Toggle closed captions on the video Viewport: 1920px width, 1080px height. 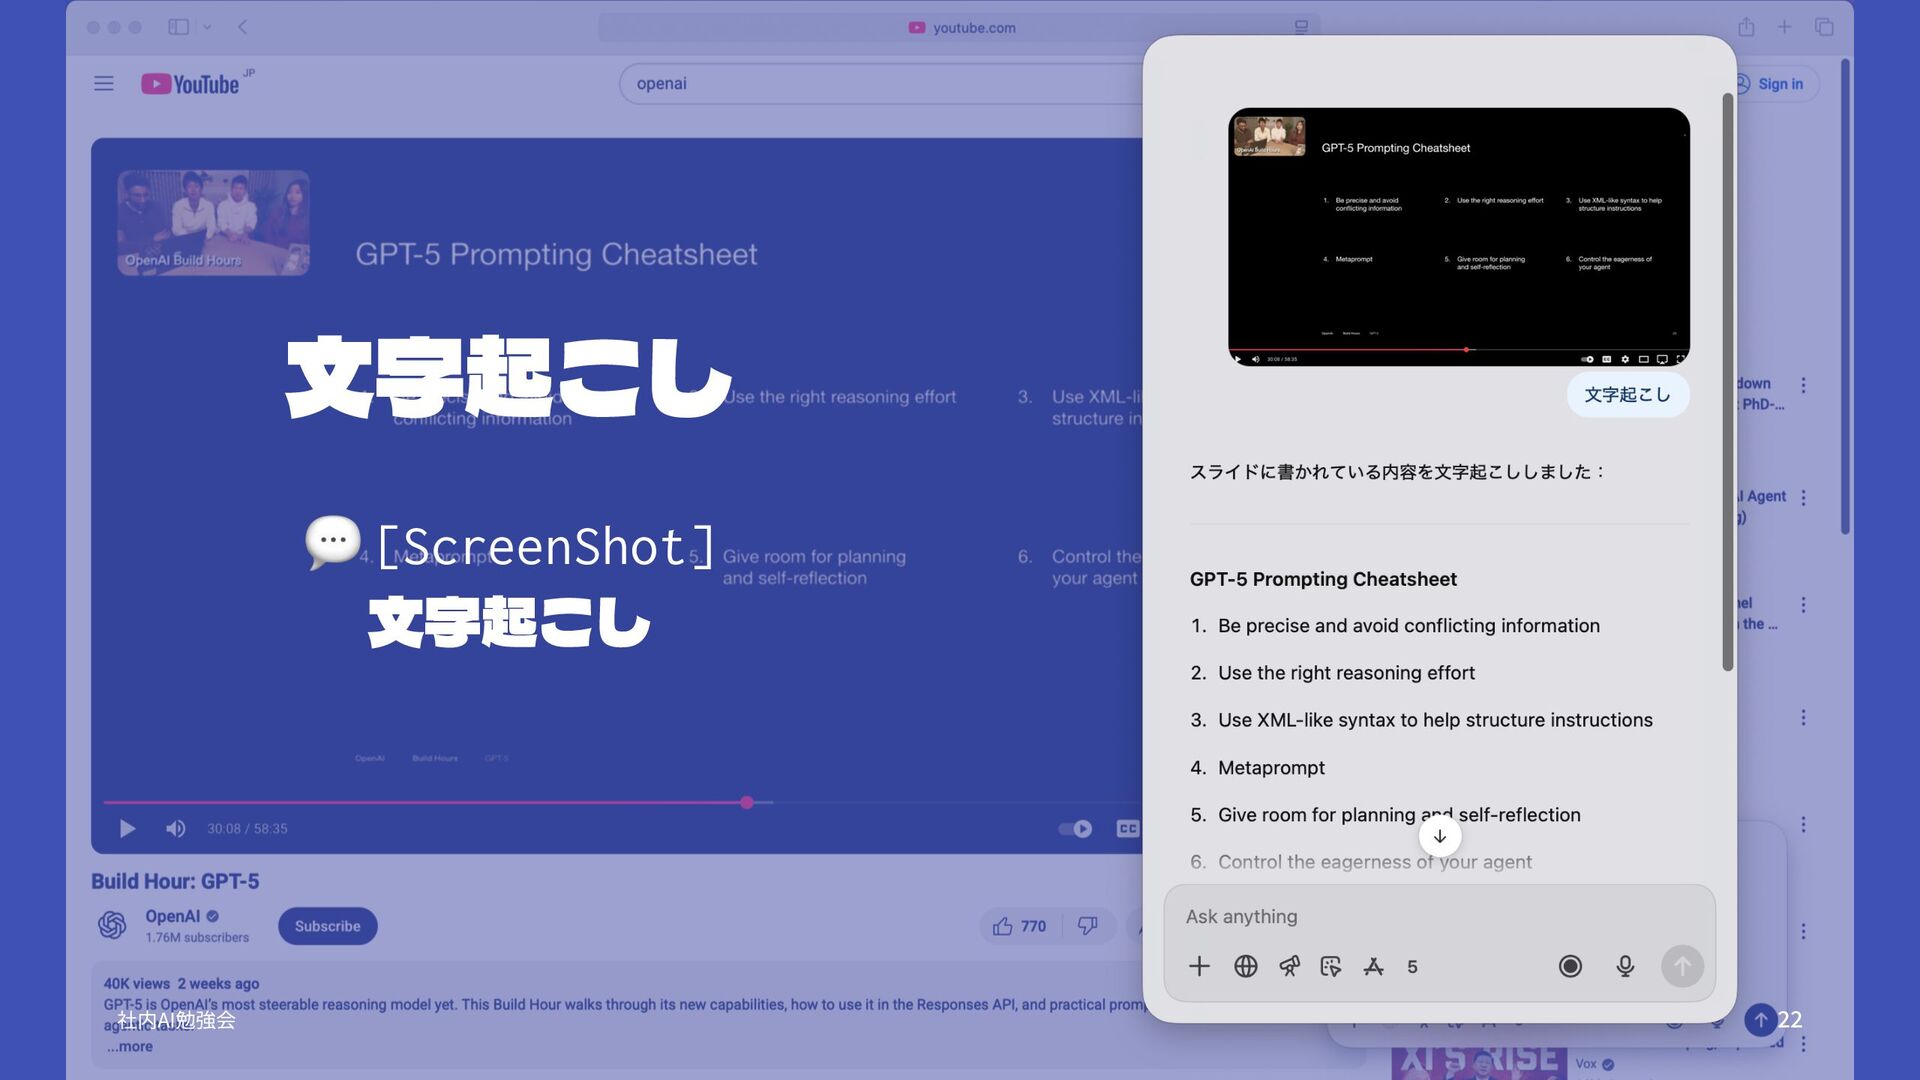tap(1127, 828)
